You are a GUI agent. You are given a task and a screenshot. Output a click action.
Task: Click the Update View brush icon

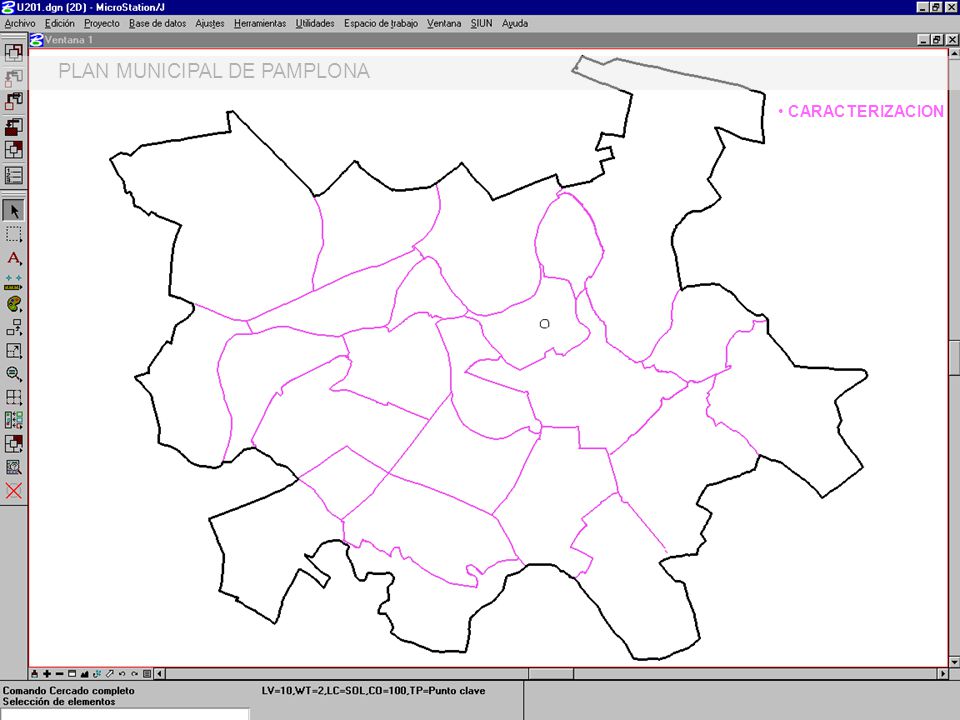pos(35,674)
